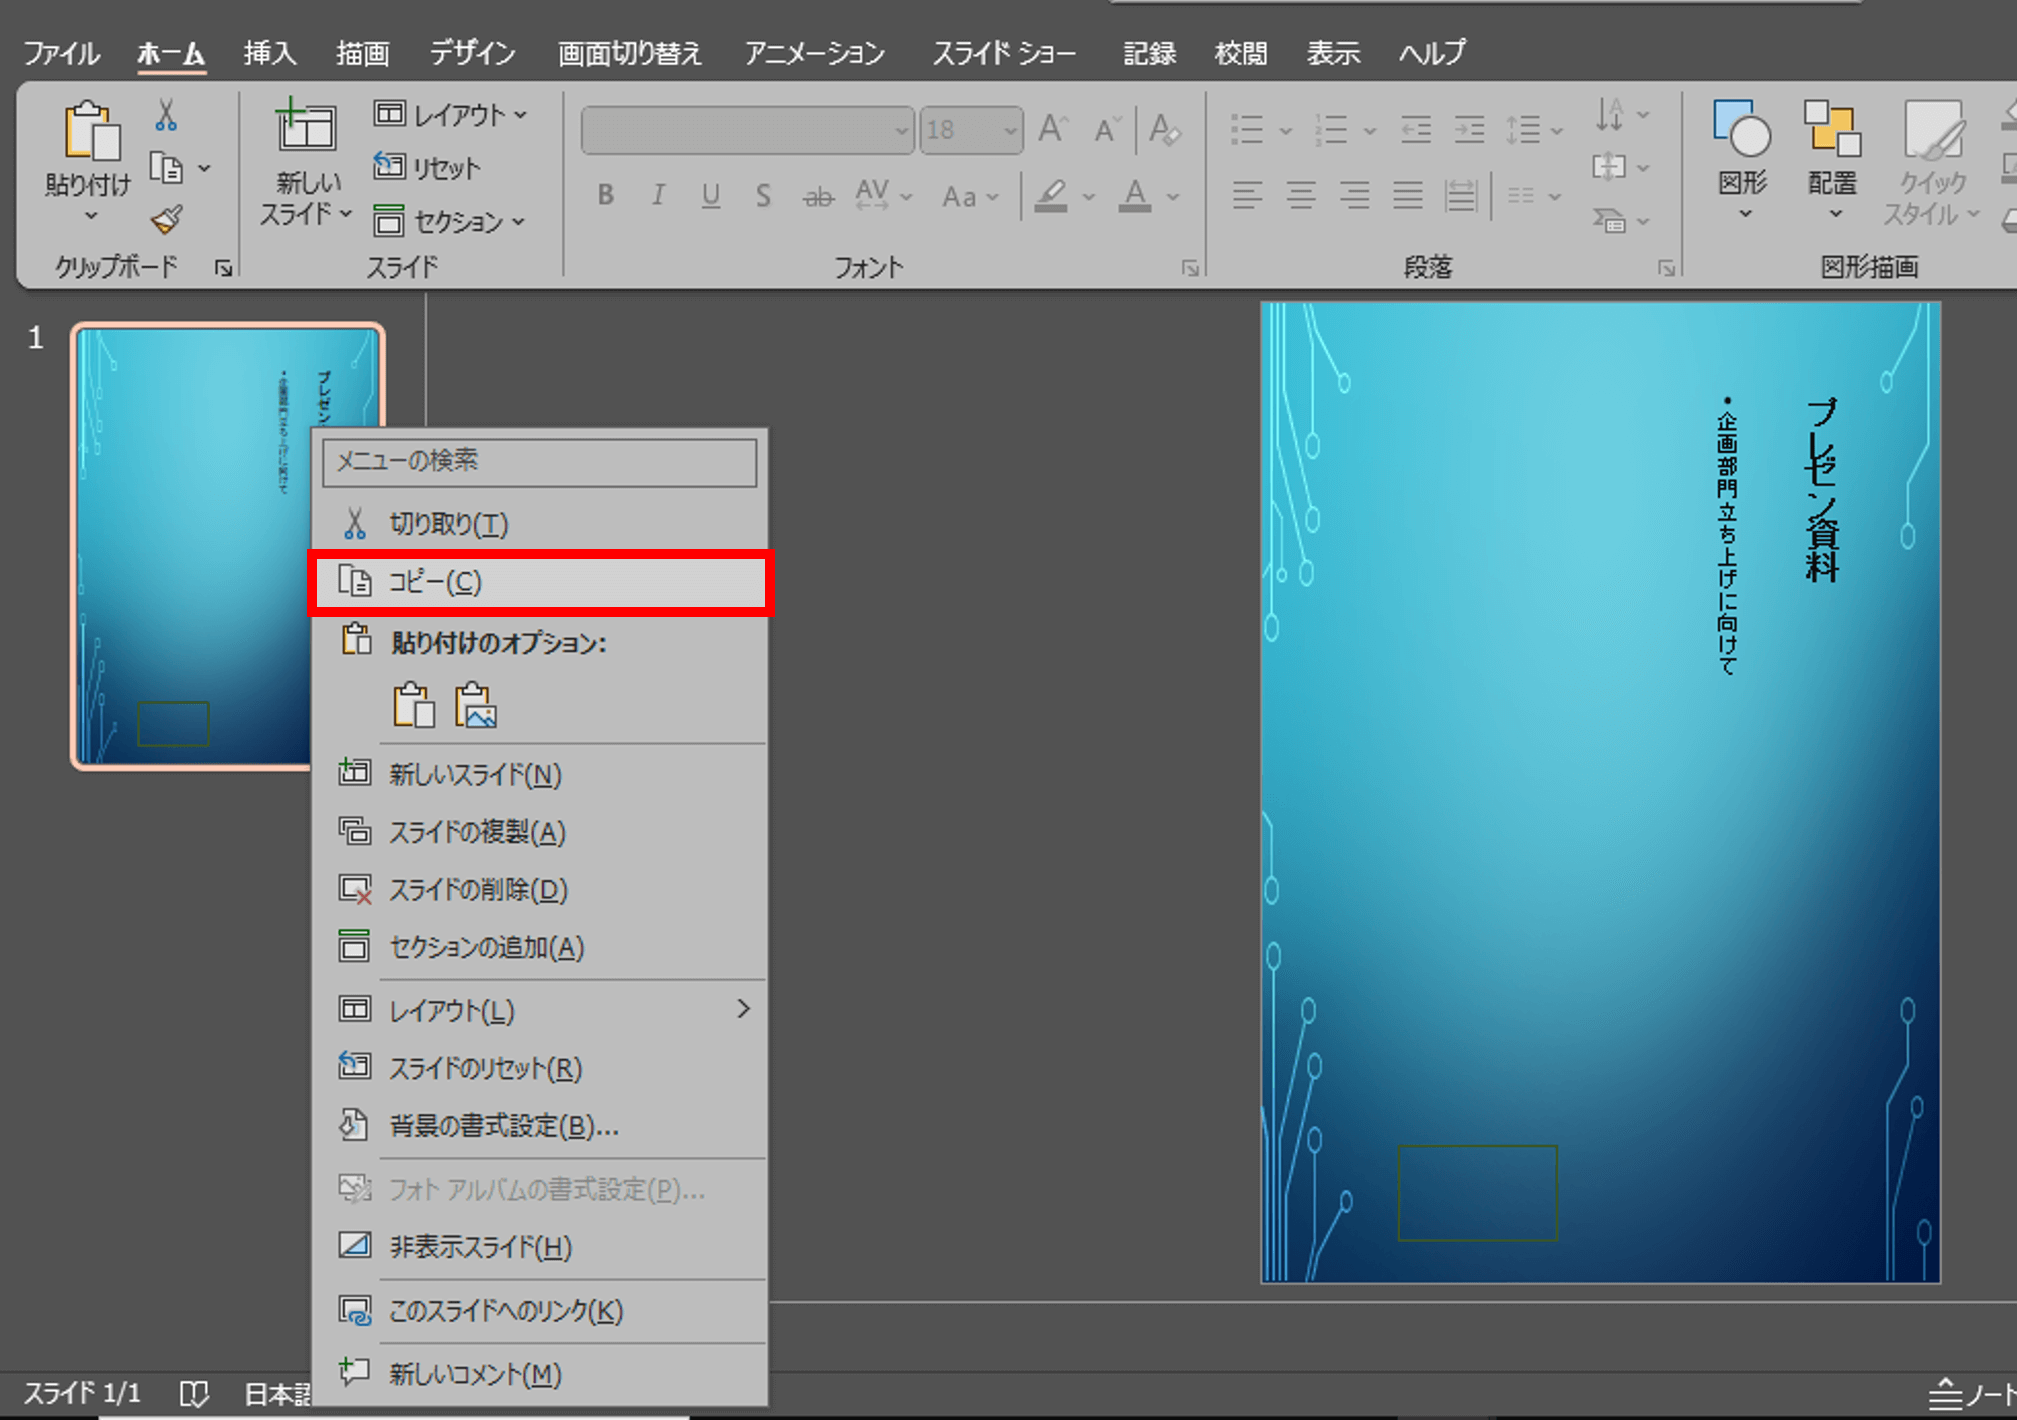2017x1420 pixels.
Task: Choose このスライドへのリンク(K) from context menu
Action: point(541,1311)
